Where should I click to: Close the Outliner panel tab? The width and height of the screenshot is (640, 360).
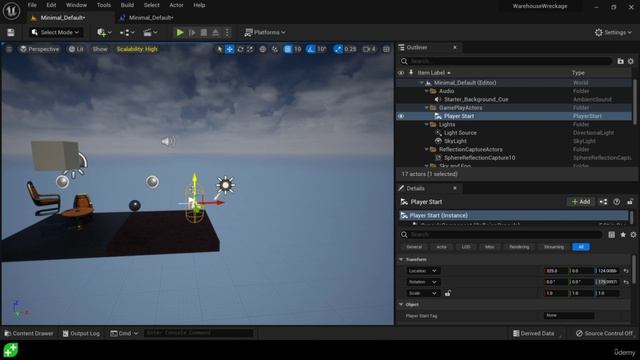[455, 48]
